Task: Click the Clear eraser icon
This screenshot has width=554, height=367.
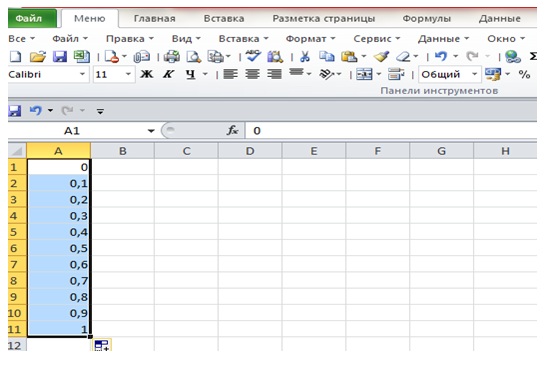Action: [403, 57]
